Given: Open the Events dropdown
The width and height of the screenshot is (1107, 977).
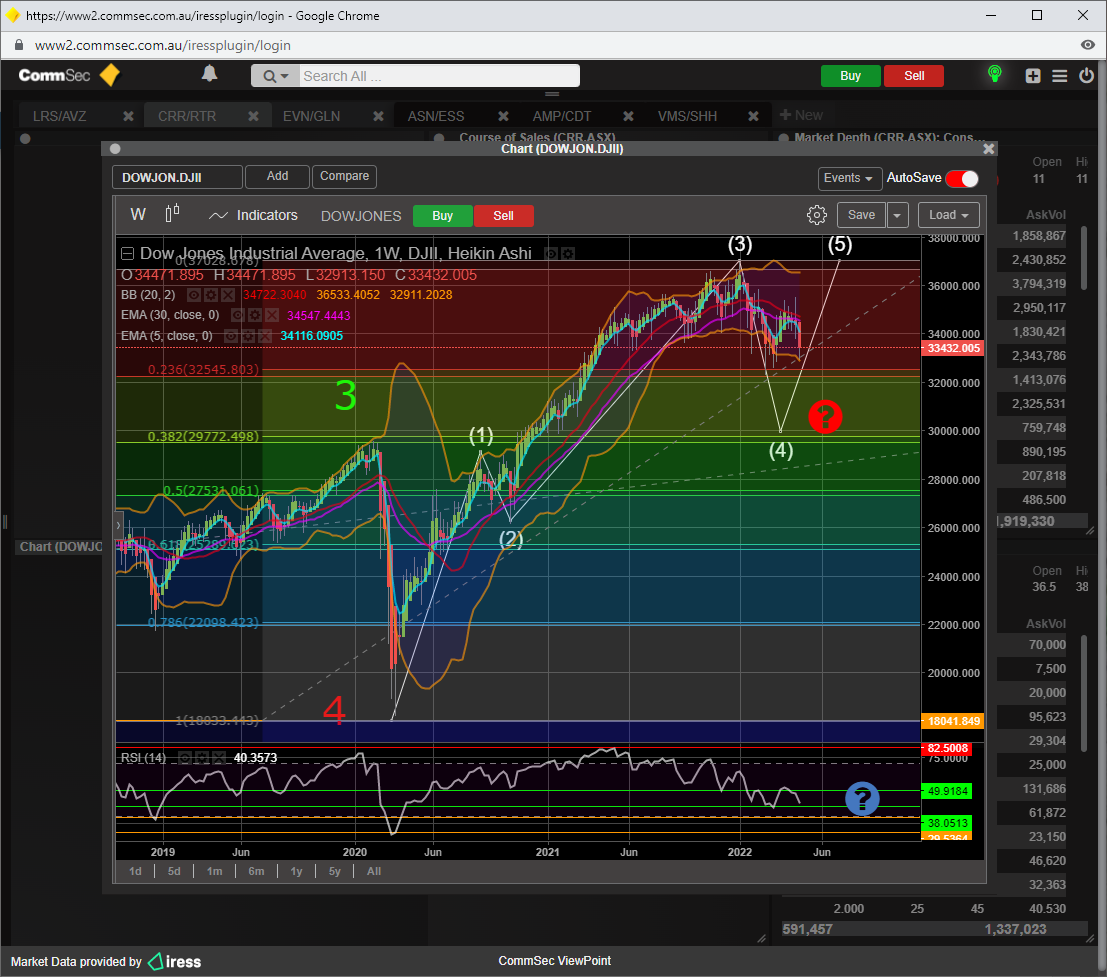Looking at the screenshot, I should [x=849, y=178].
